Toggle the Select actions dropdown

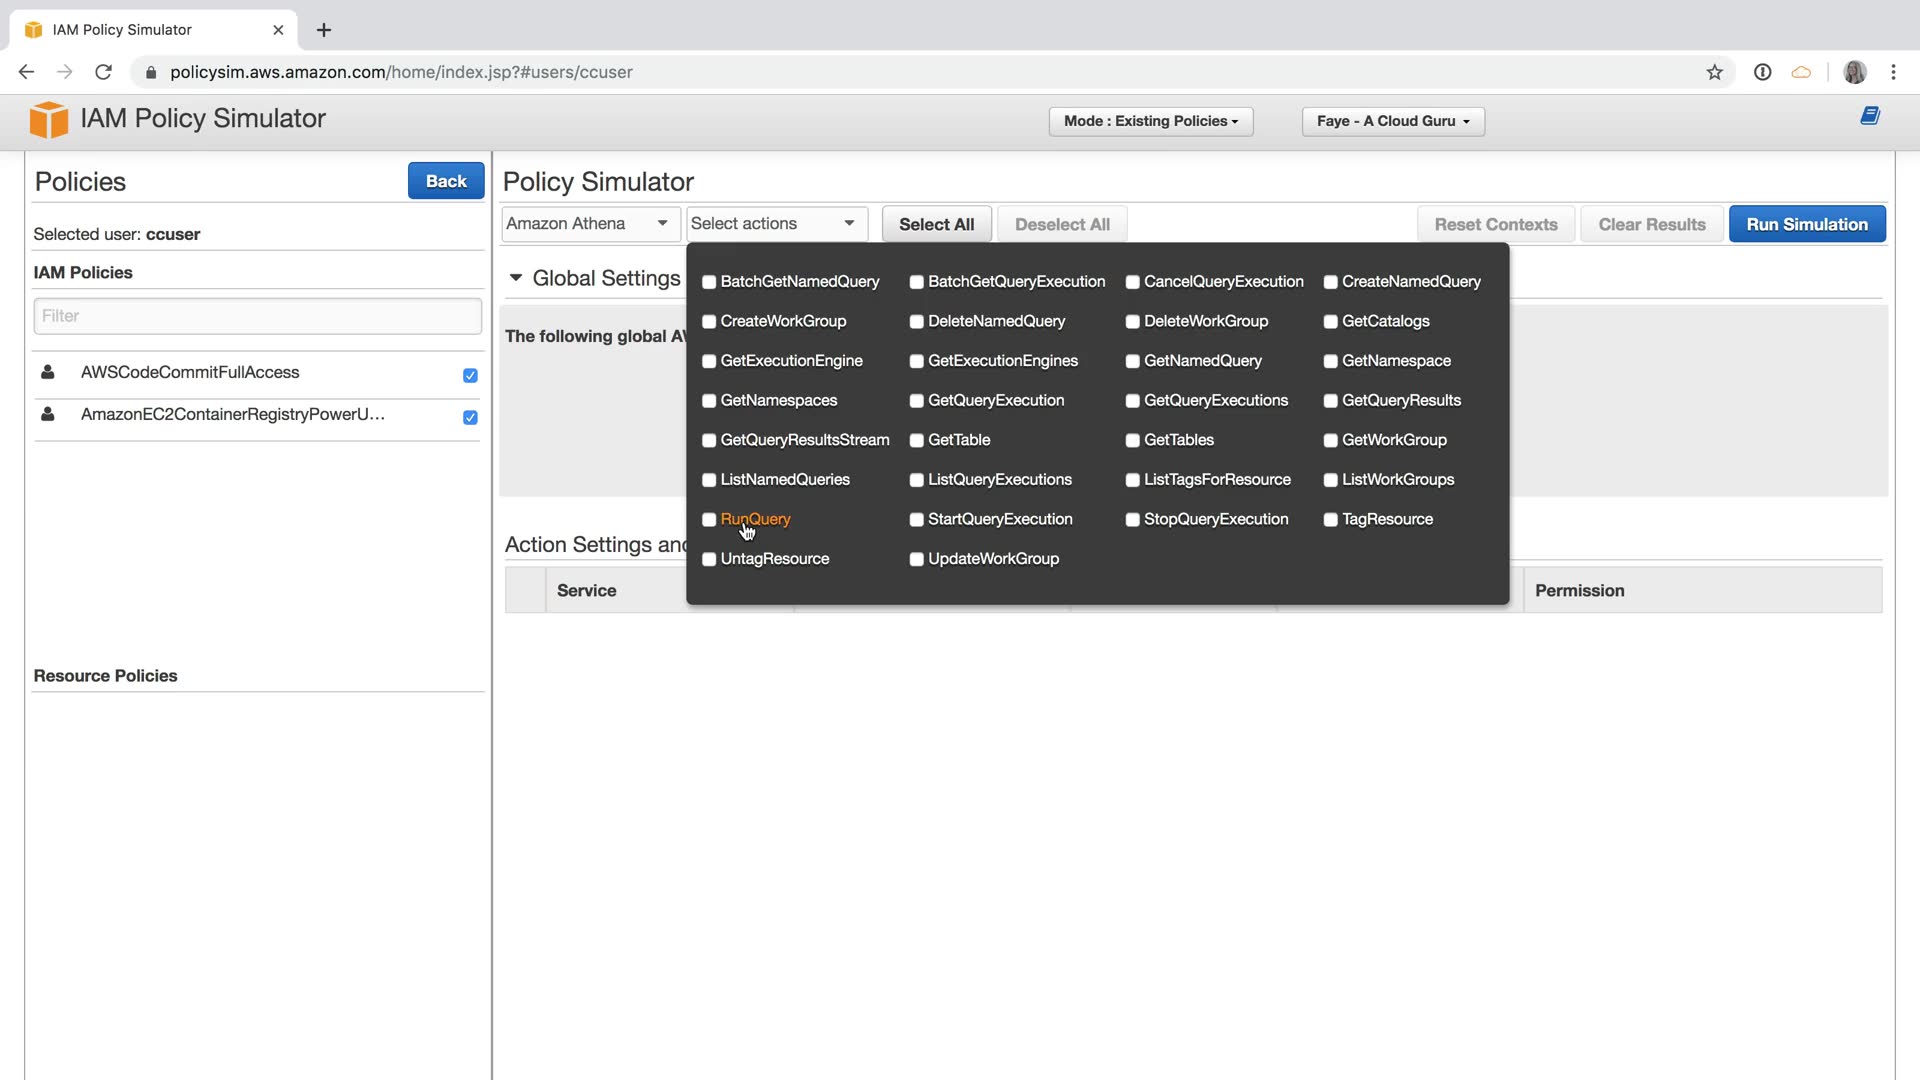pos(775,224)
